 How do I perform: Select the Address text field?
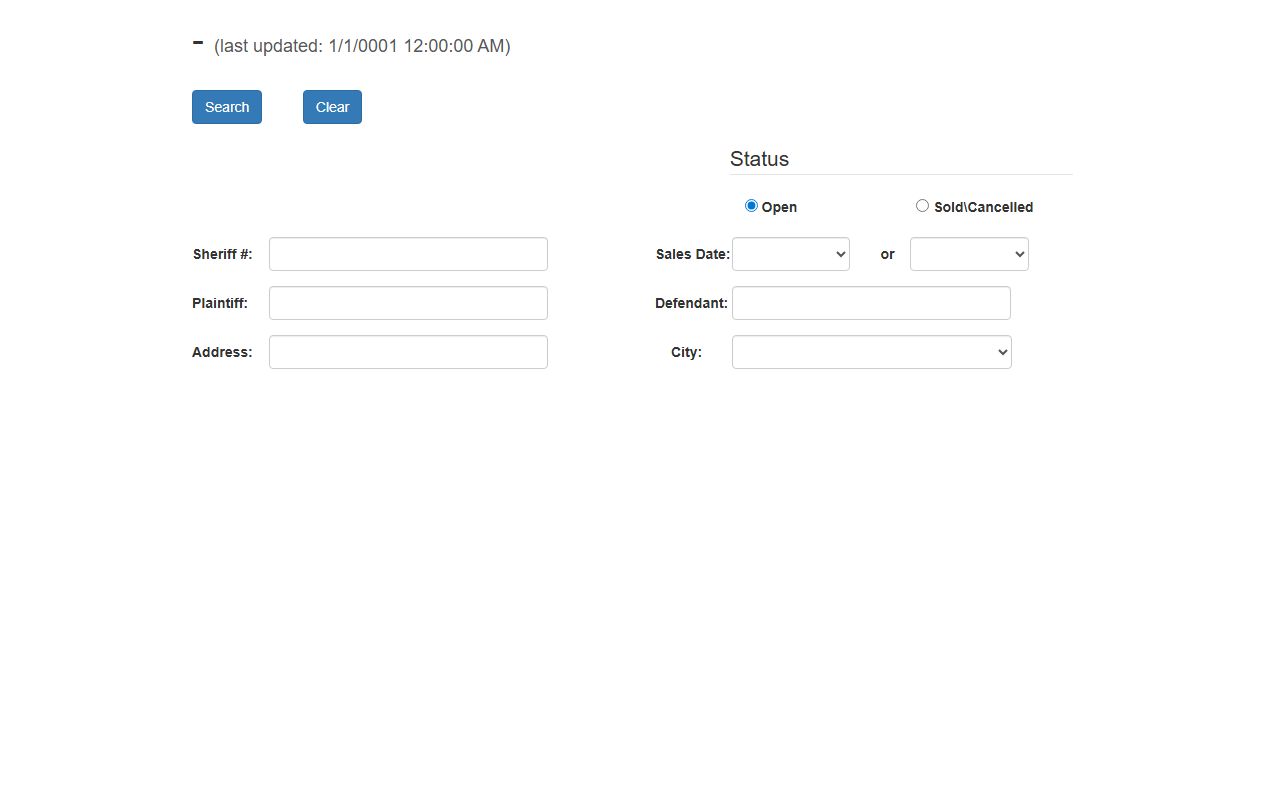[408, 352]
